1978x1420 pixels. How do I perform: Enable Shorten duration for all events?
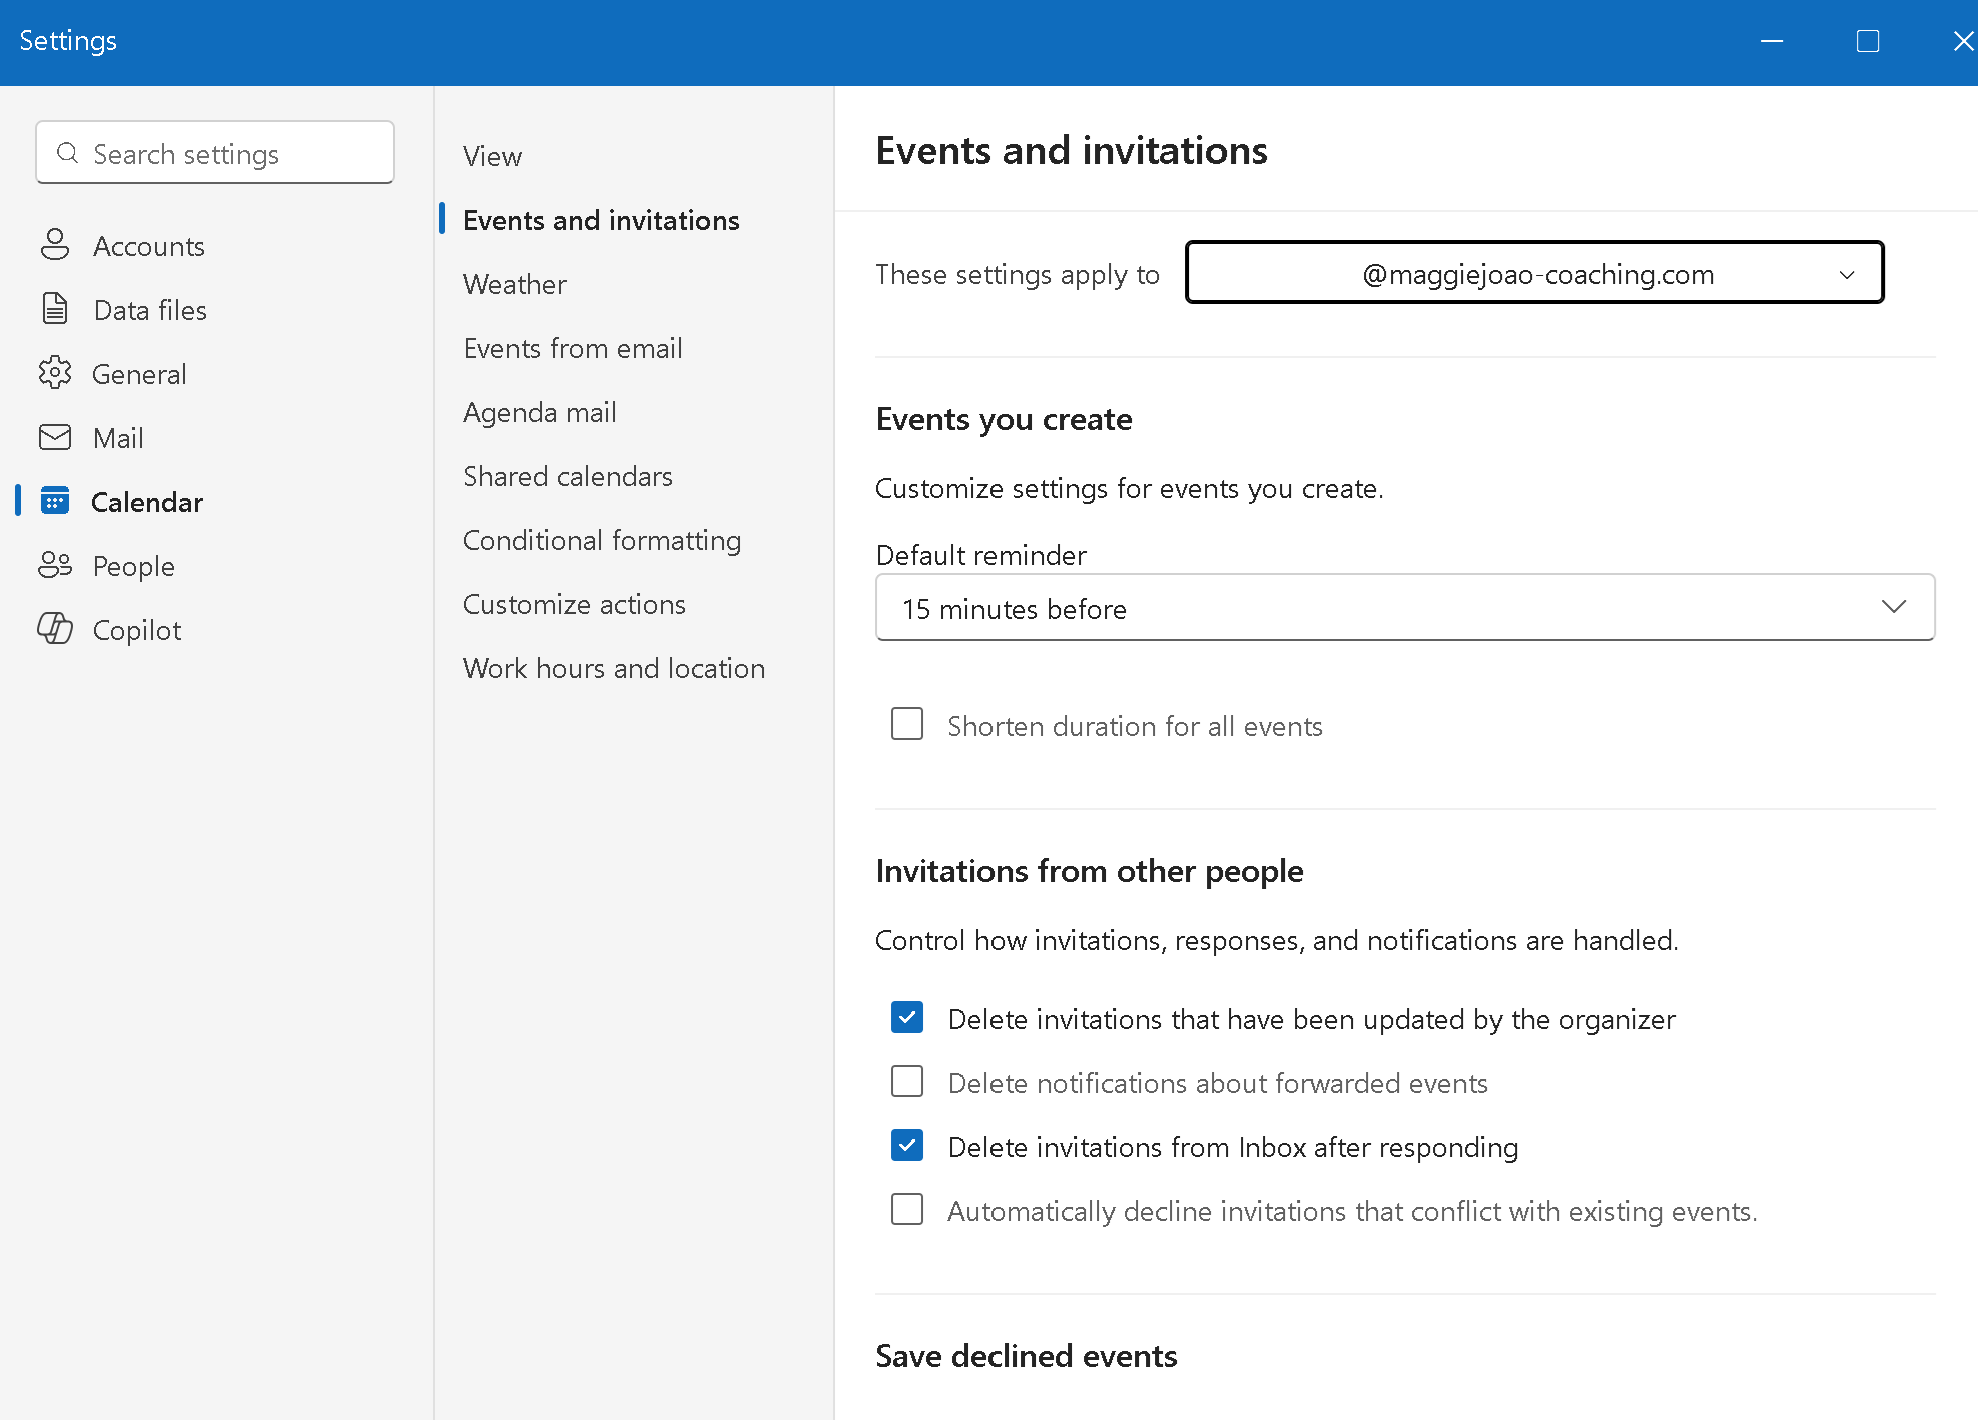[x=907, y=724]
